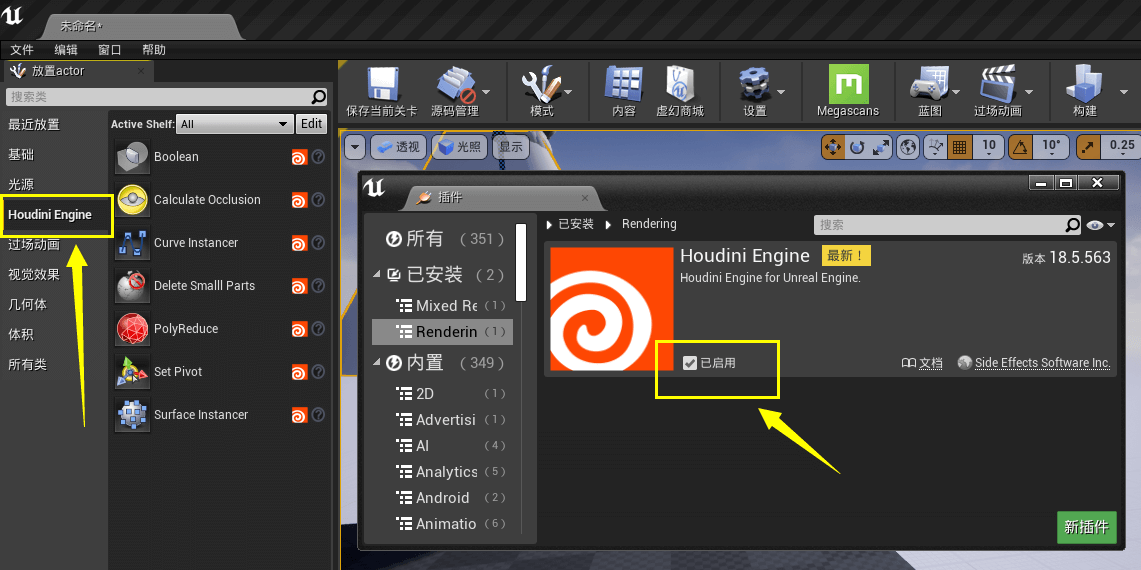Click the search magnifier in Place Actors panel

(x=319, y=97)
